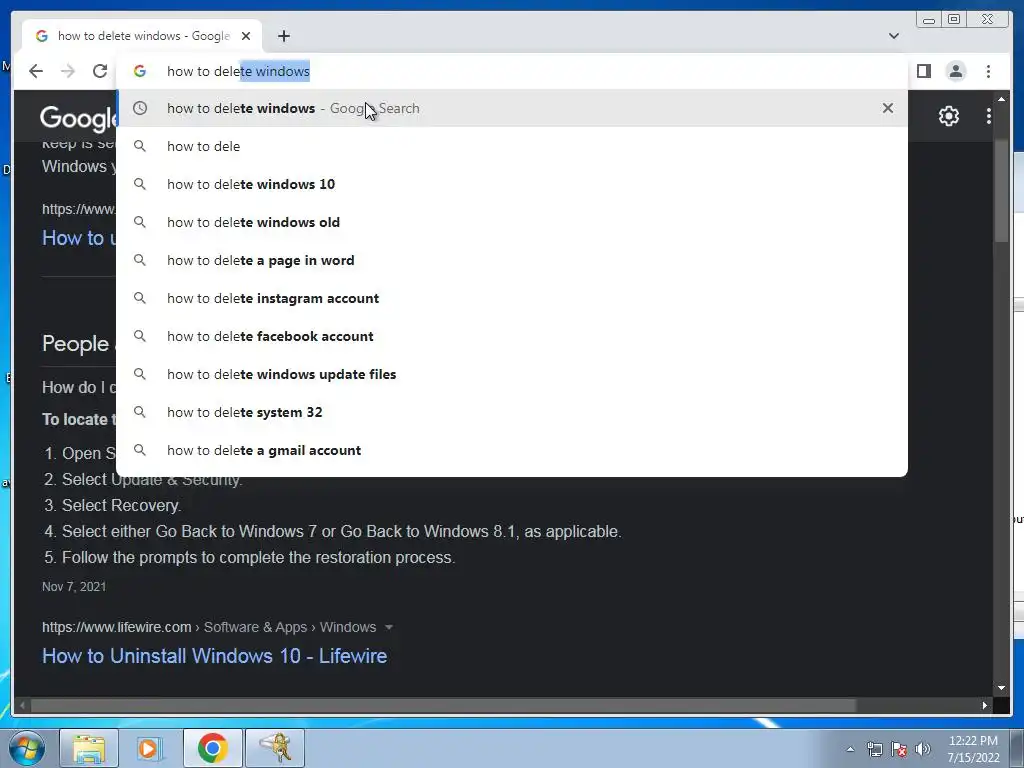Image resolution: width=1024 pixels, height=768 pixels.
Task: Expand the dropdown arrow next to lifewire.com breadcrumb
Action: [389, 628]
